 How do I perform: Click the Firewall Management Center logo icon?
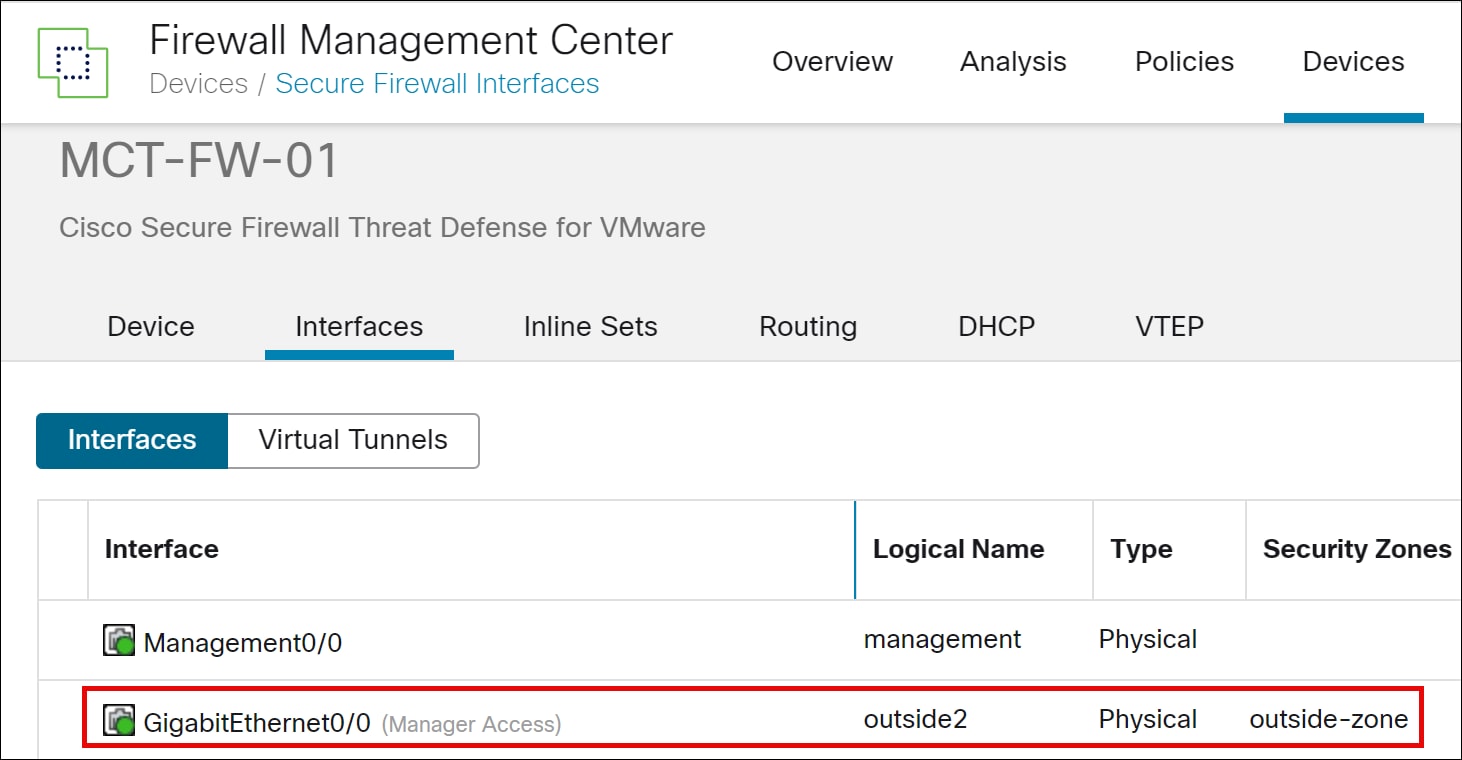point(72,62)
